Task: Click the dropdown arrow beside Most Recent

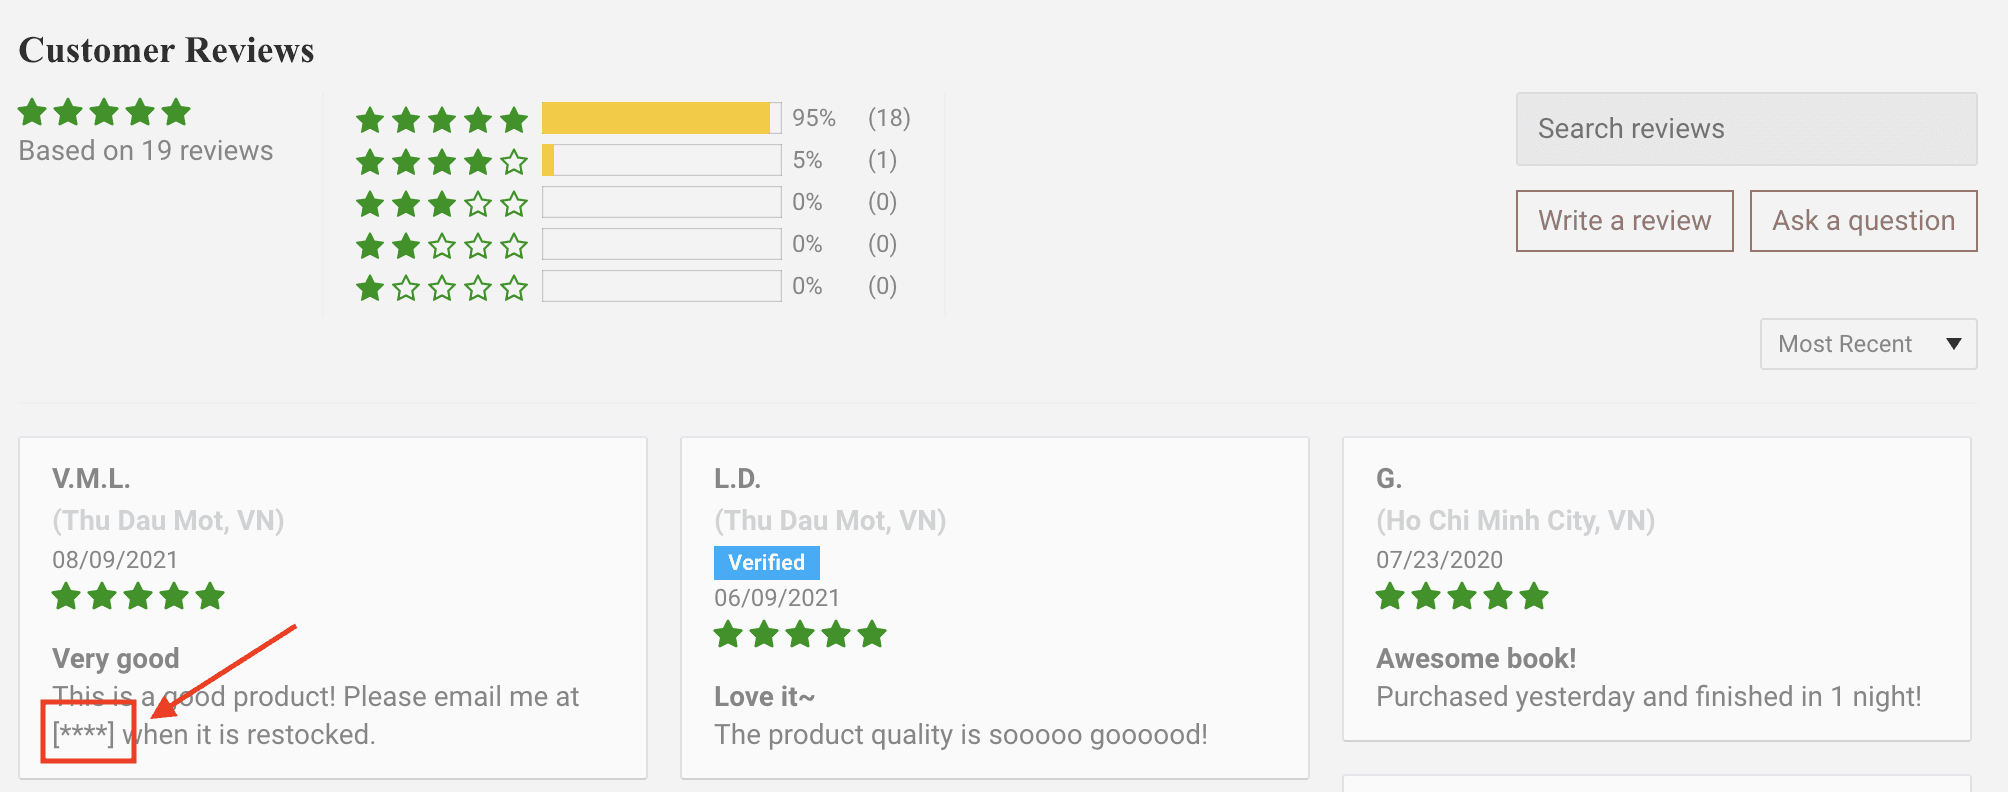Action: coord(1953,344)
